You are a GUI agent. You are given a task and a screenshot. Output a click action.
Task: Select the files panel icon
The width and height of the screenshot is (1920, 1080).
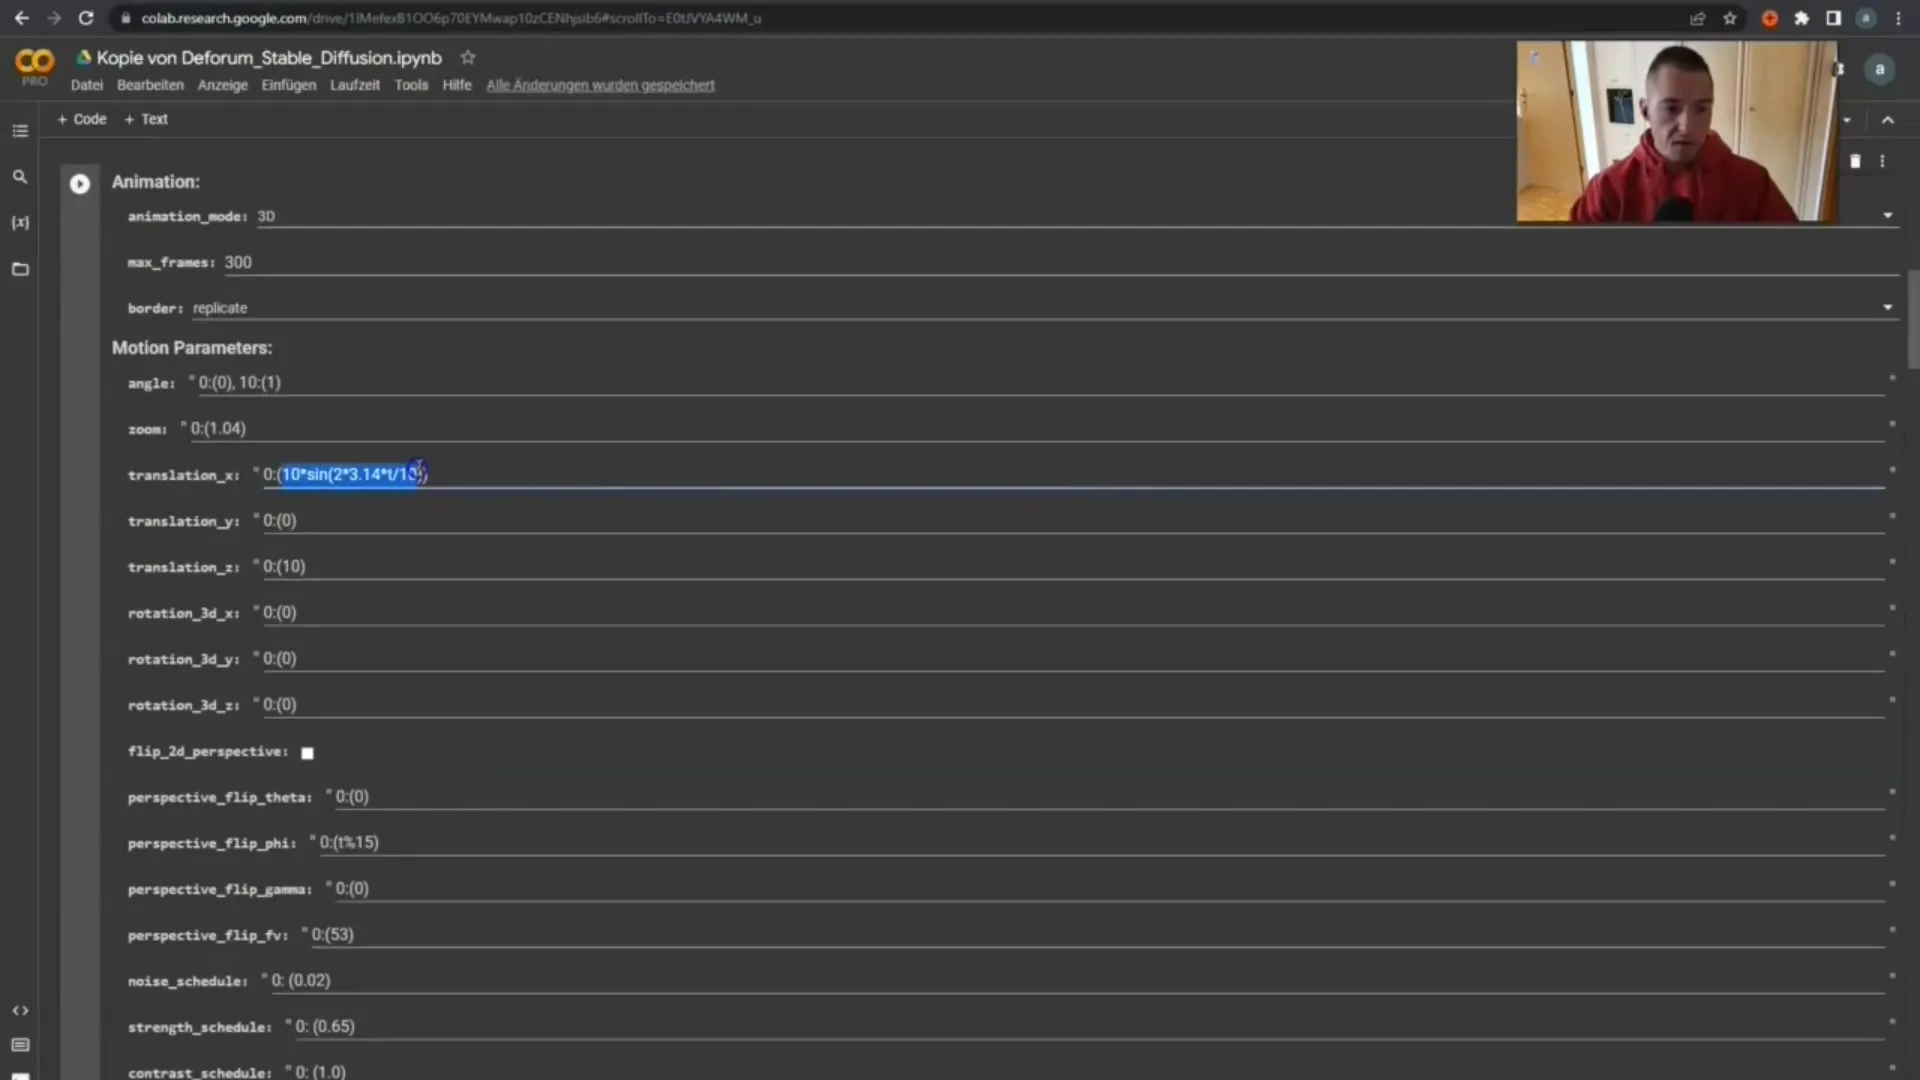click(x=20, y=268)
